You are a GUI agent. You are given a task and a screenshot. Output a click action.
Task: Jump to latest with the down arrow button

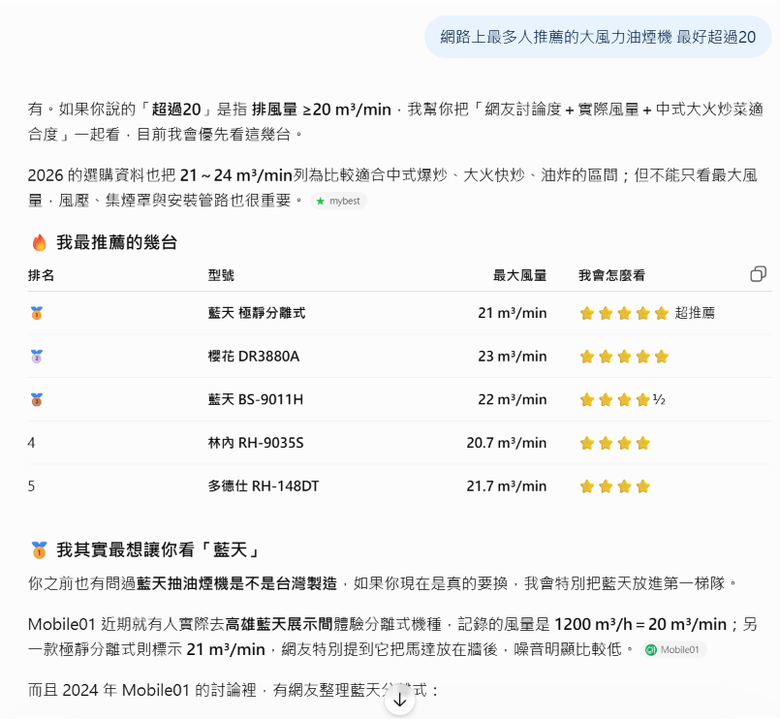click(x=400, y=700)
